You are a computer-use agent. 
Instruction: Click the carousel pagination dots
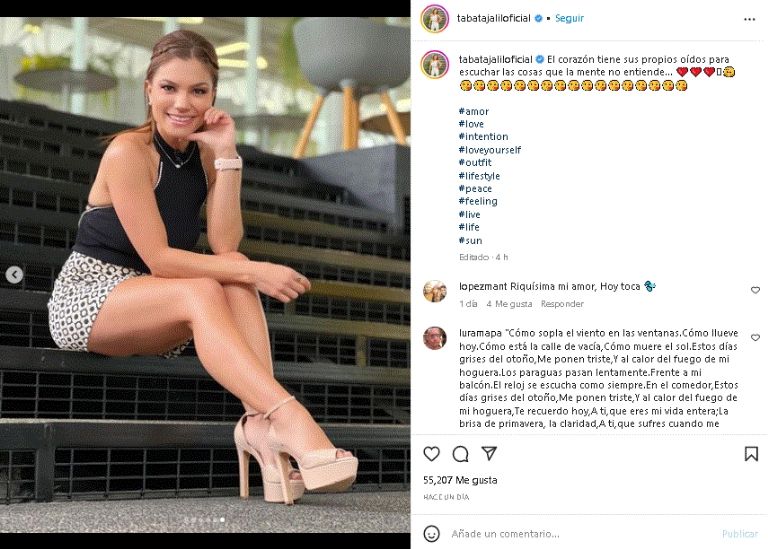[204, 521]
